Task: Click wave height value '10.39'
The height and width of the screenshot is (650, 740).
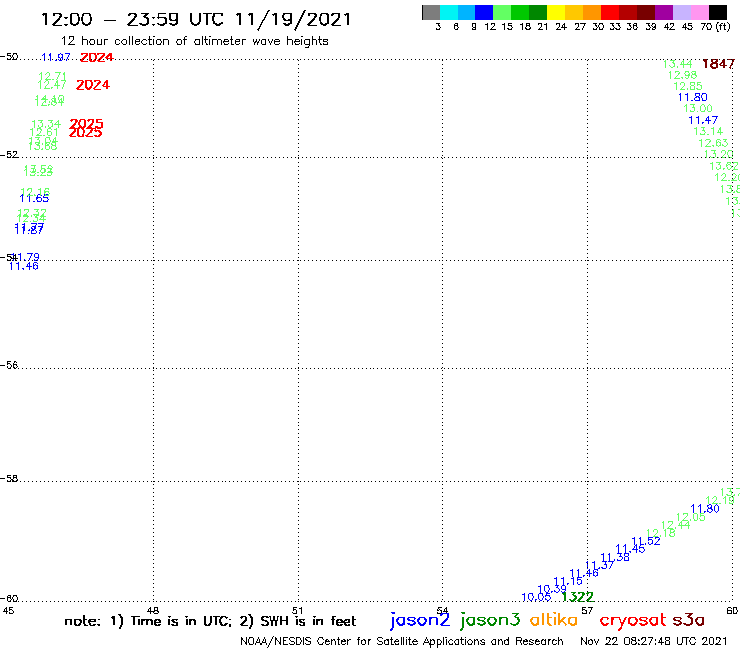Action: click(552, 589)
